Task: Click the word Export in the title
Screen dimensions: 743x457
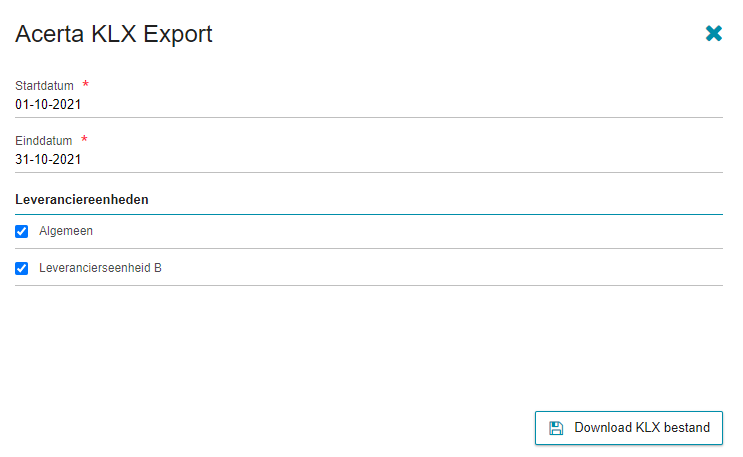Action: (178, 35)
